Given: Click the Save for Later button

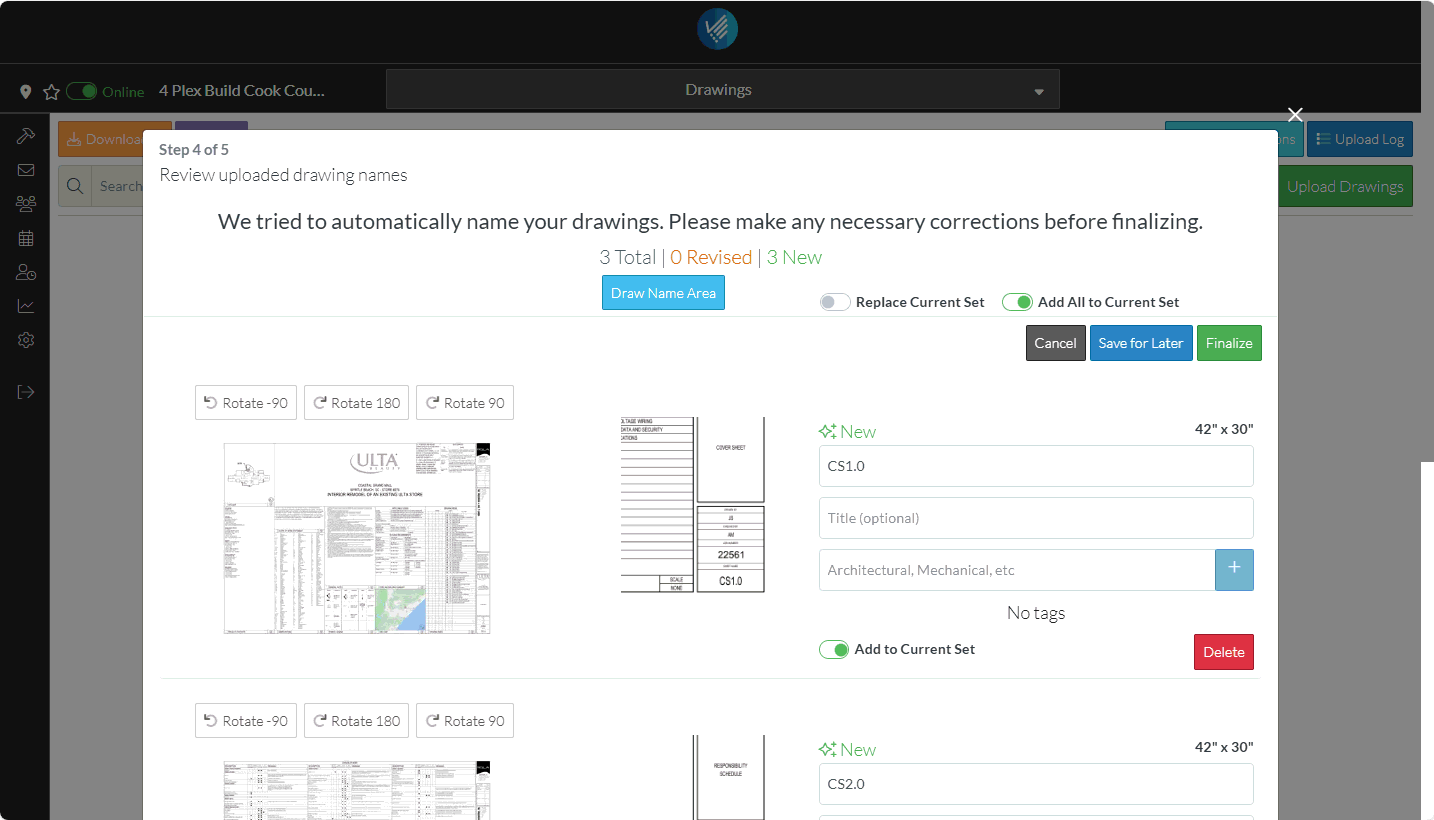Looking at the screenshot, I should pos(1141,343).
